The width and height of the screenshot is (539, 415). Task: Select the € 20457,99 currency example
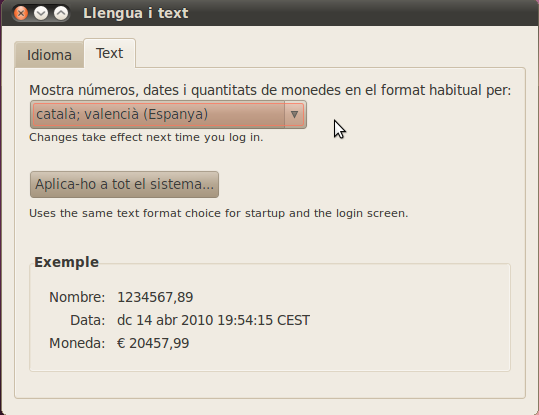[x=153, y=343]
